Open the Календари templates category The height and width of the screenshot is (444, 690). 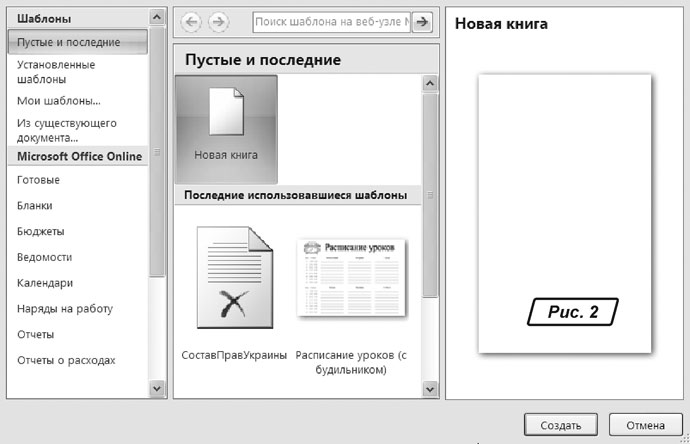pos(45,283)
